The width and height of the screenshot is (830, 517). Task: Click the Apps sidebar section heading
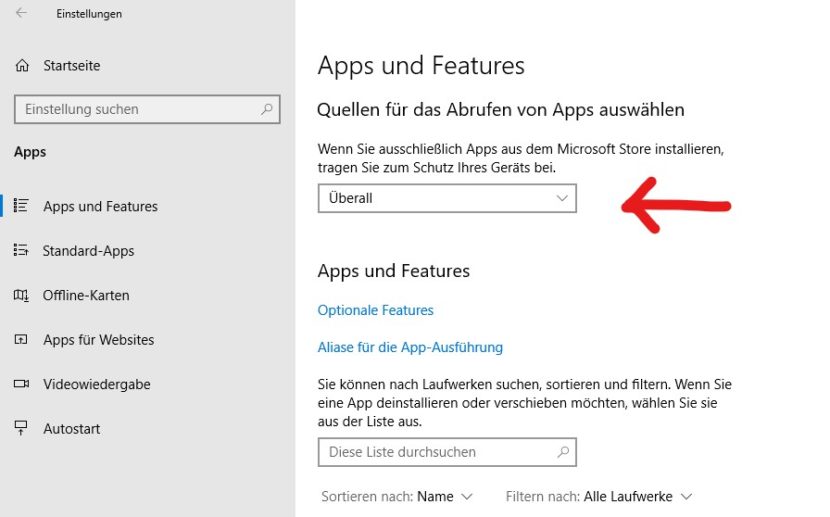click(30, 152)
